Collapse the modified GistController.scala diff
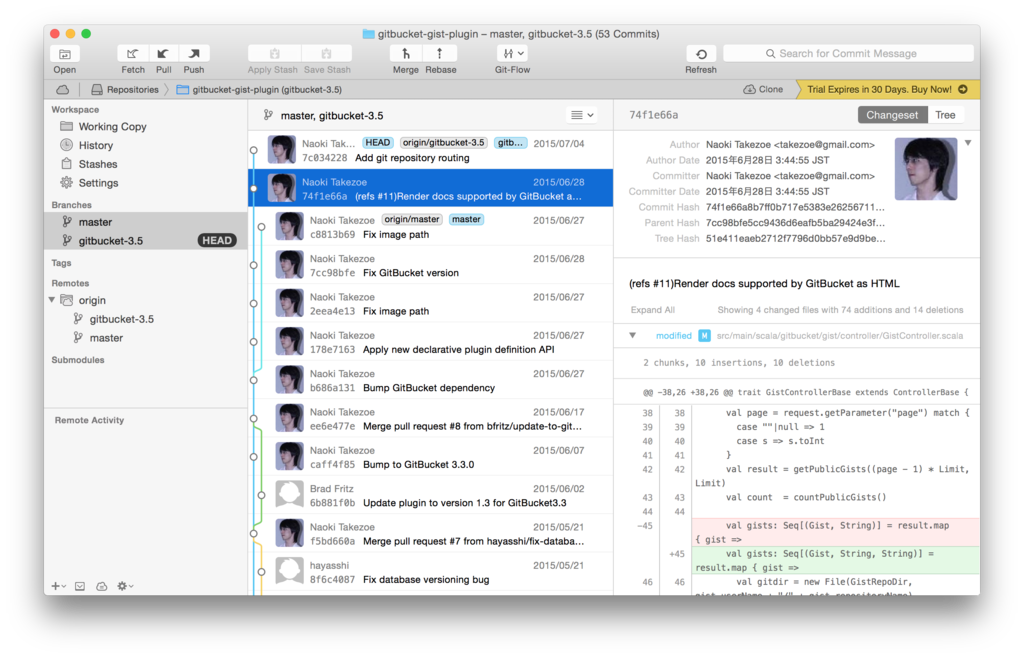 (x=632, y=336)
